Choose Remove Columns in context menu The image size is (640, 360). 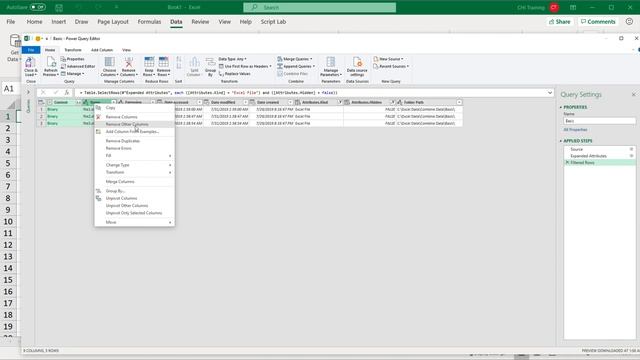point(134,117)
